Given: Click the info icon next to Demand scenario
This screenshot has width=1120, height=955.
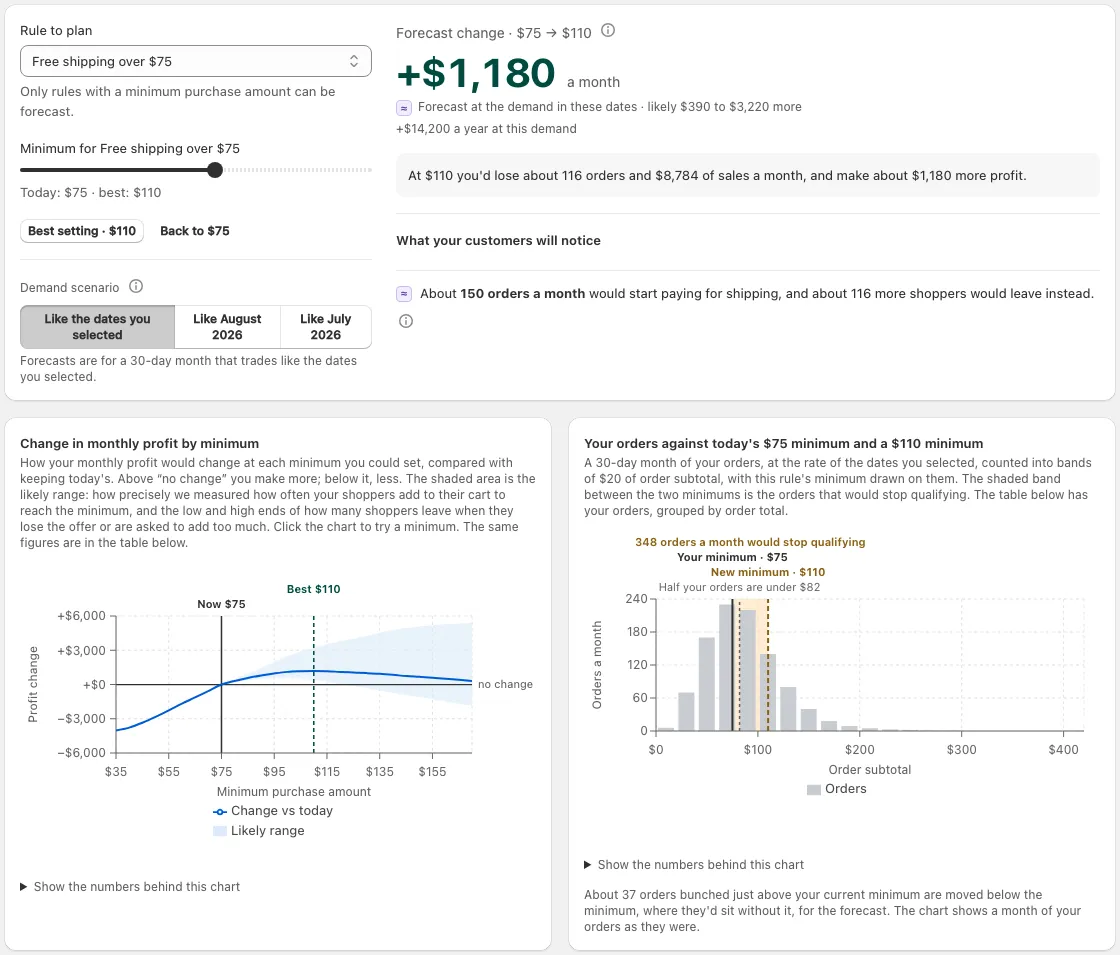Looking at the screenshot, I should 136,286.
